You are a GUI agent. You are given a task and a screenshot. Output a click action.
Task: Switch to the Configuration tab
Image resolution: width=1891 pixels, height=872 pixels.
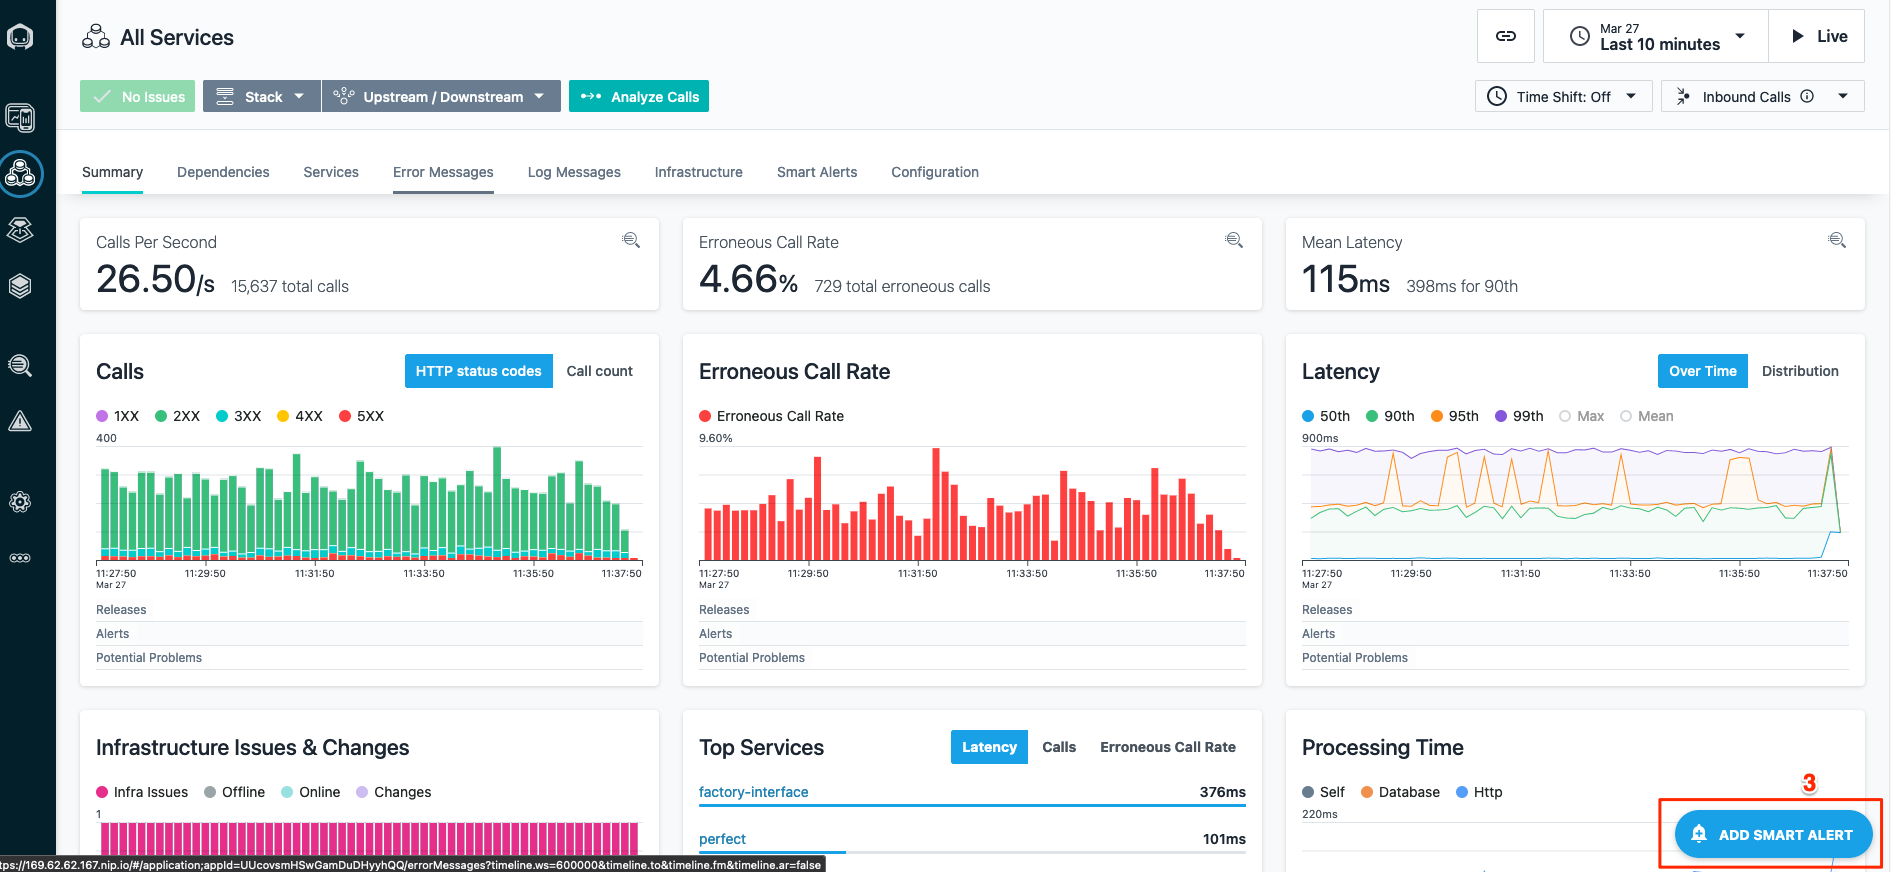click(x=935, y=172)
